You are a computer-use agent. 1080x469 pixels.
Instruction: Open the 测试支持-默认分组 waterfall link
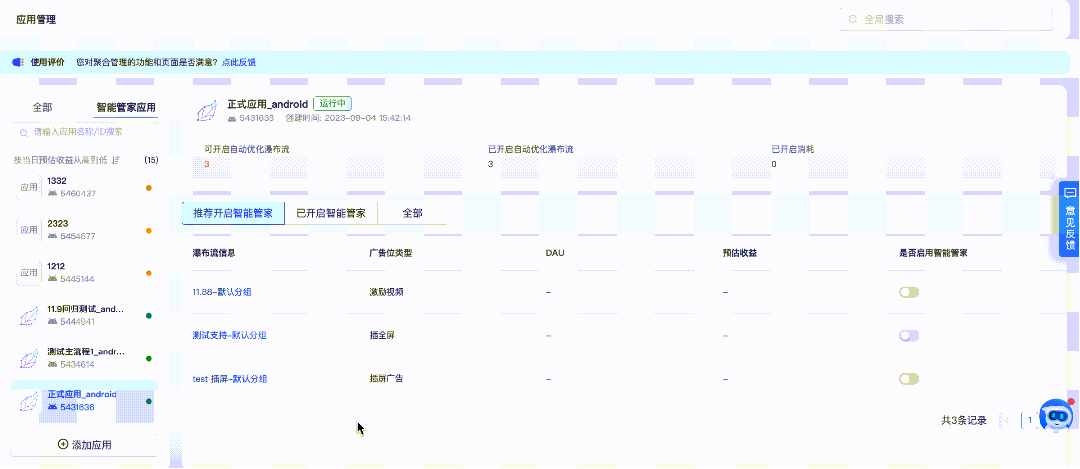[x=229, y=335]
